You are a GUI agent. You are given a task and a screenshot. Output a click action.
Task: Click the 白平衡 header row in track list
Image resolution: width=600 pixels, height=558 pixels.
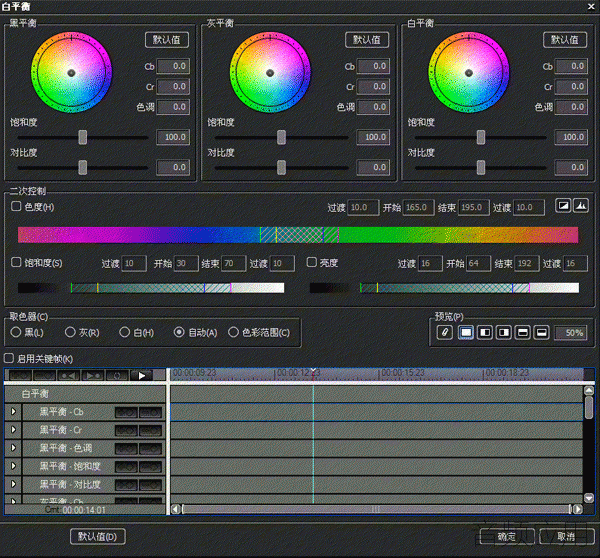[x=85, y=394]
